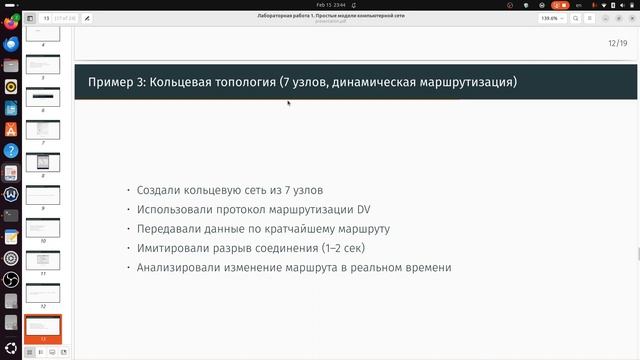This screenshot has height=360, width=640.
Task: Click the document viewer dock icon
Action: (x=11, y=173)
